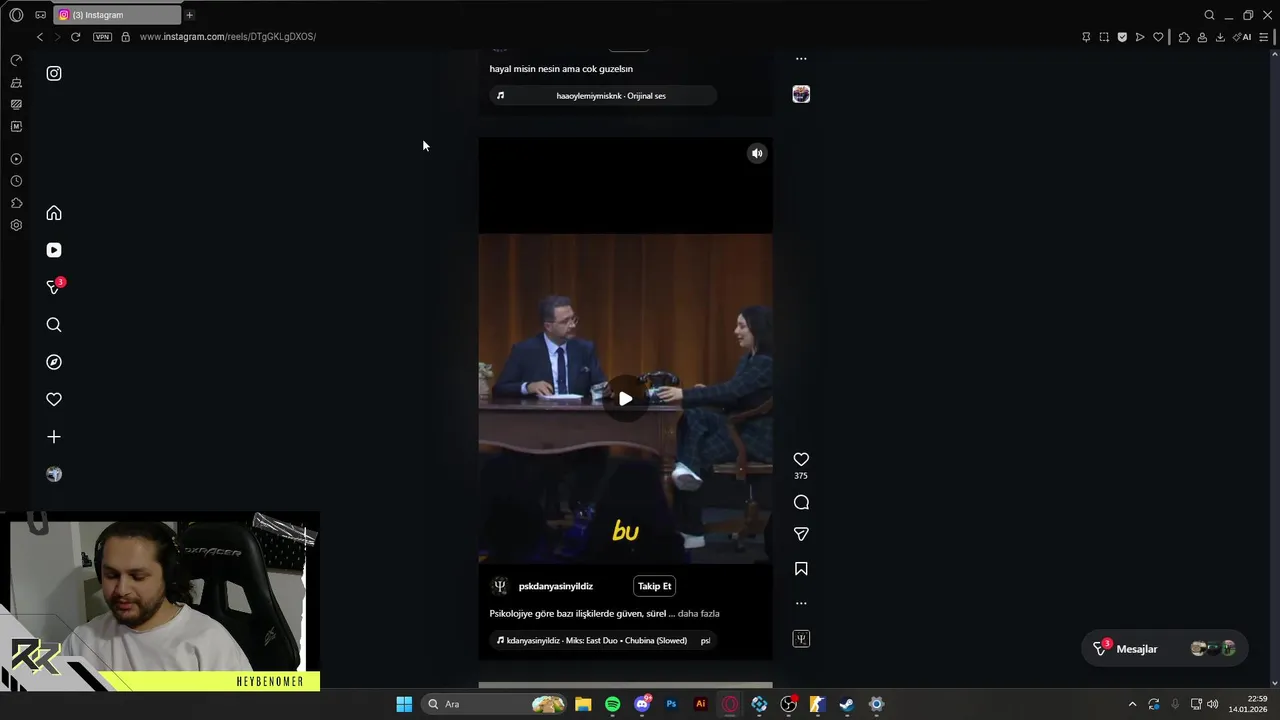Play the paused reel video
Screen dimensions: 1280x720
[625, 398]
